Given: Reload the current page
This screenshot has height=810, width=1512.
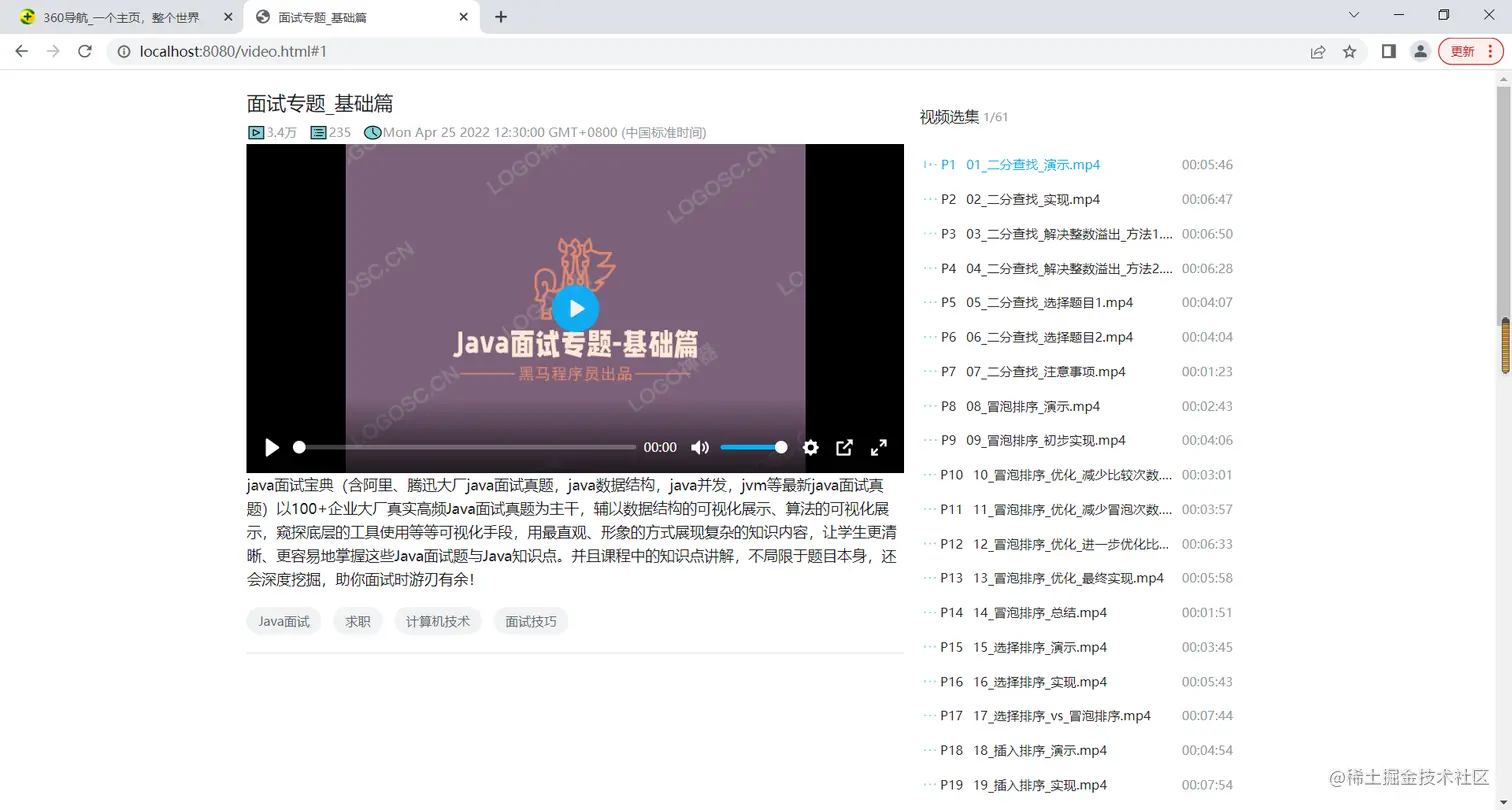Looking at the screenshot, I should (85, 52).
